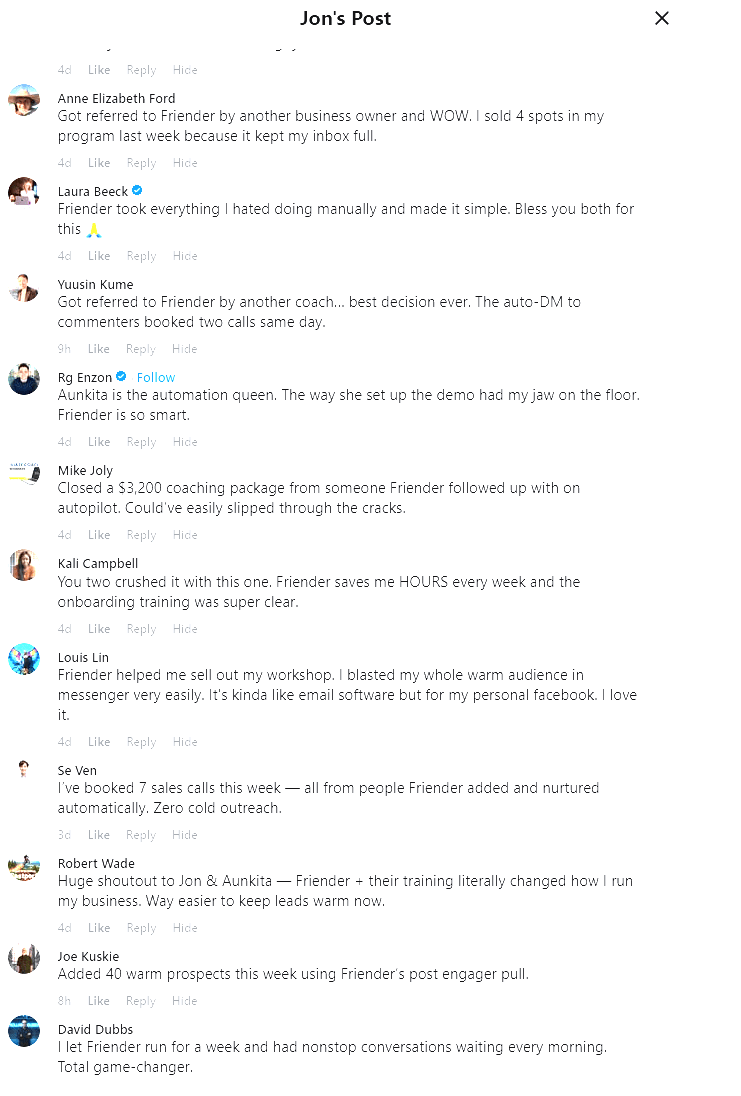Click David Dubbs' profile photo
The height and width of the screenshot is (1096, 741).
24,1031
